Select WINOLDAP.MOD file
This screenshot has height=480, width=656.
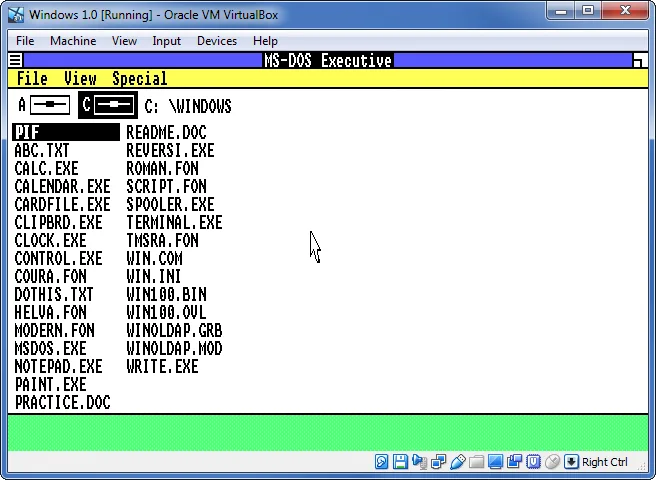174,348
